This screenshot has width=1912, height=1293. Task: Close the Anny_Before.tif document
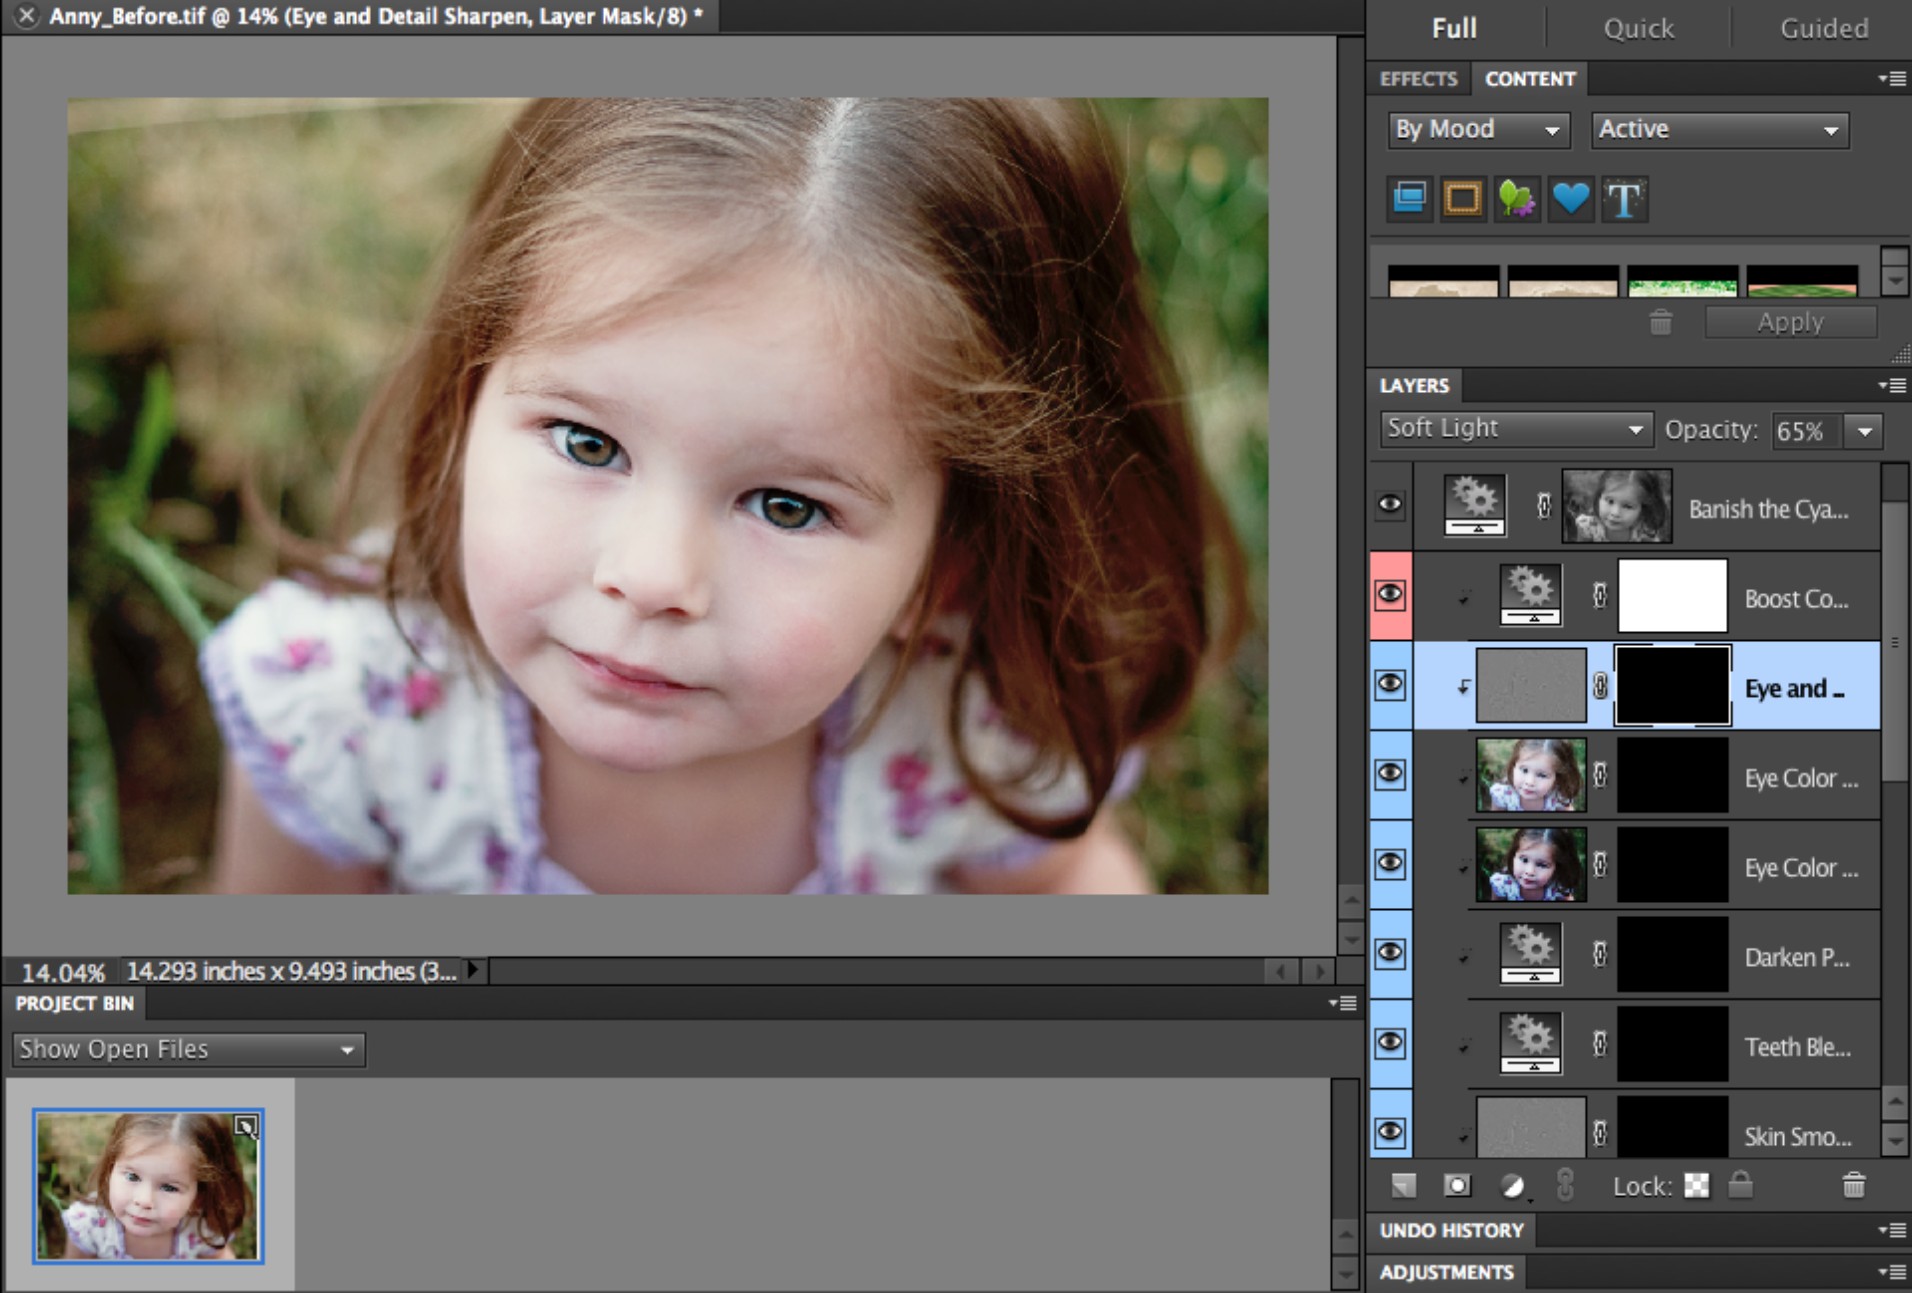[x=27, y=16]
